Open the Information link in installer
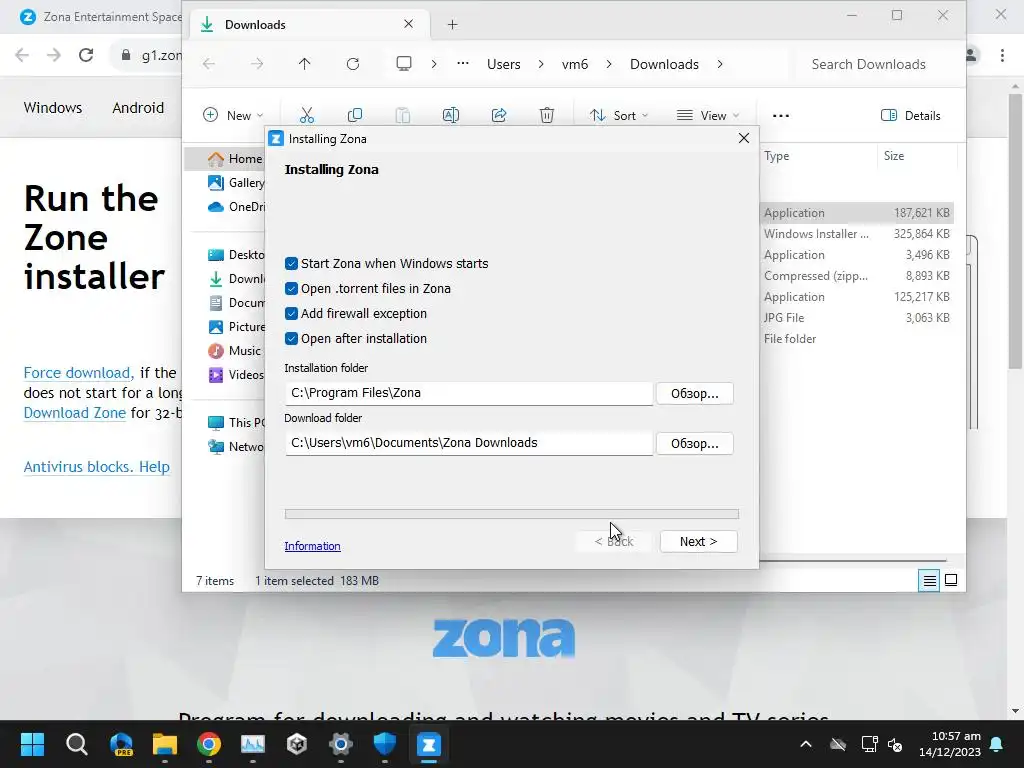The height and width of the screenshot is (768, 1024). 312,546
